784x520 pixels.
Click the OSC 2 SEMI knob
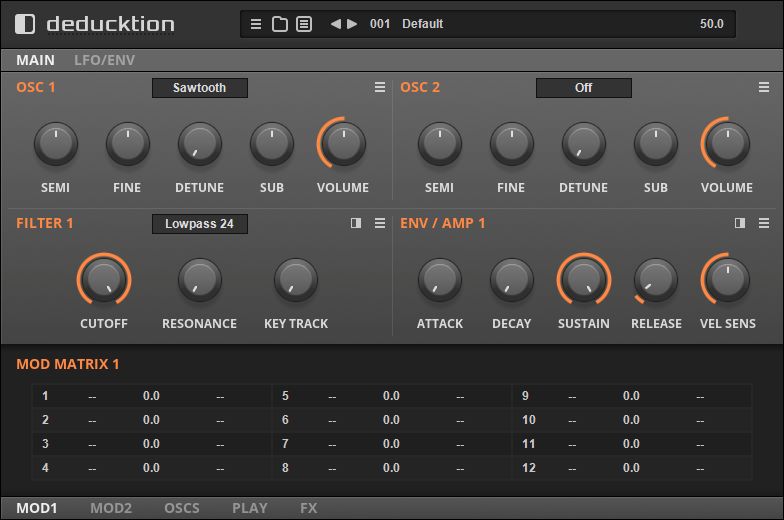[x=440, y=144]
